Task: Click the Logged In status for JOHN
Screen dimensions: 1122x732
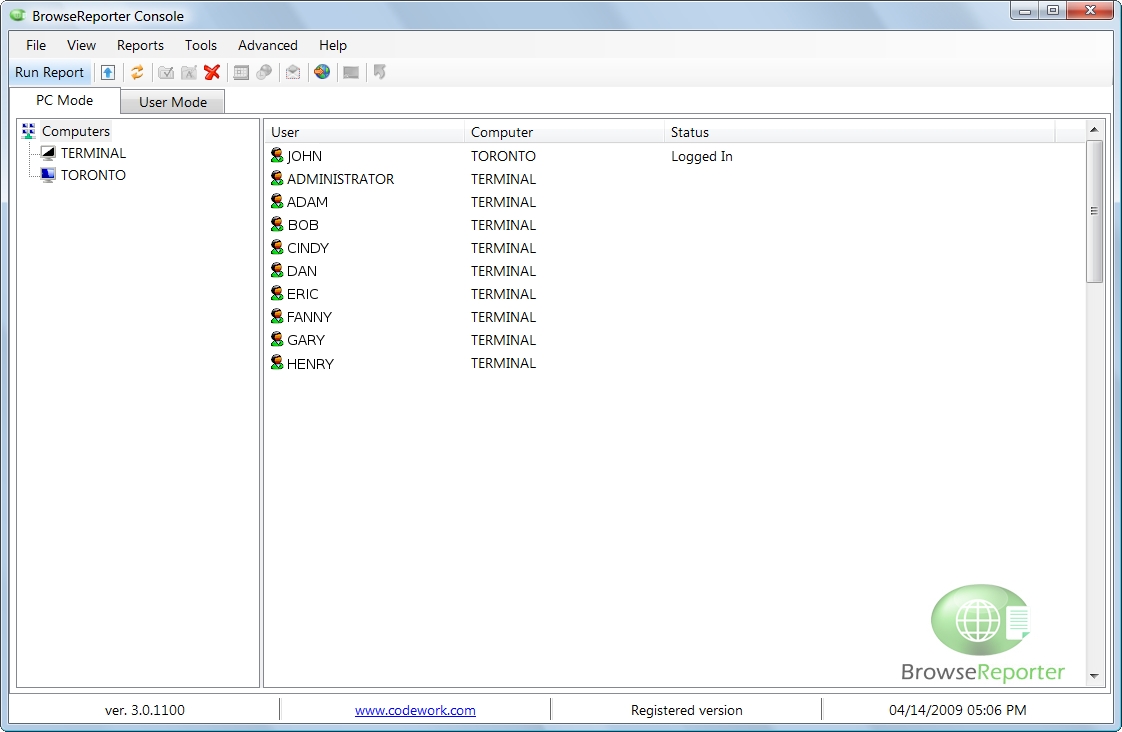Action: 702,157
